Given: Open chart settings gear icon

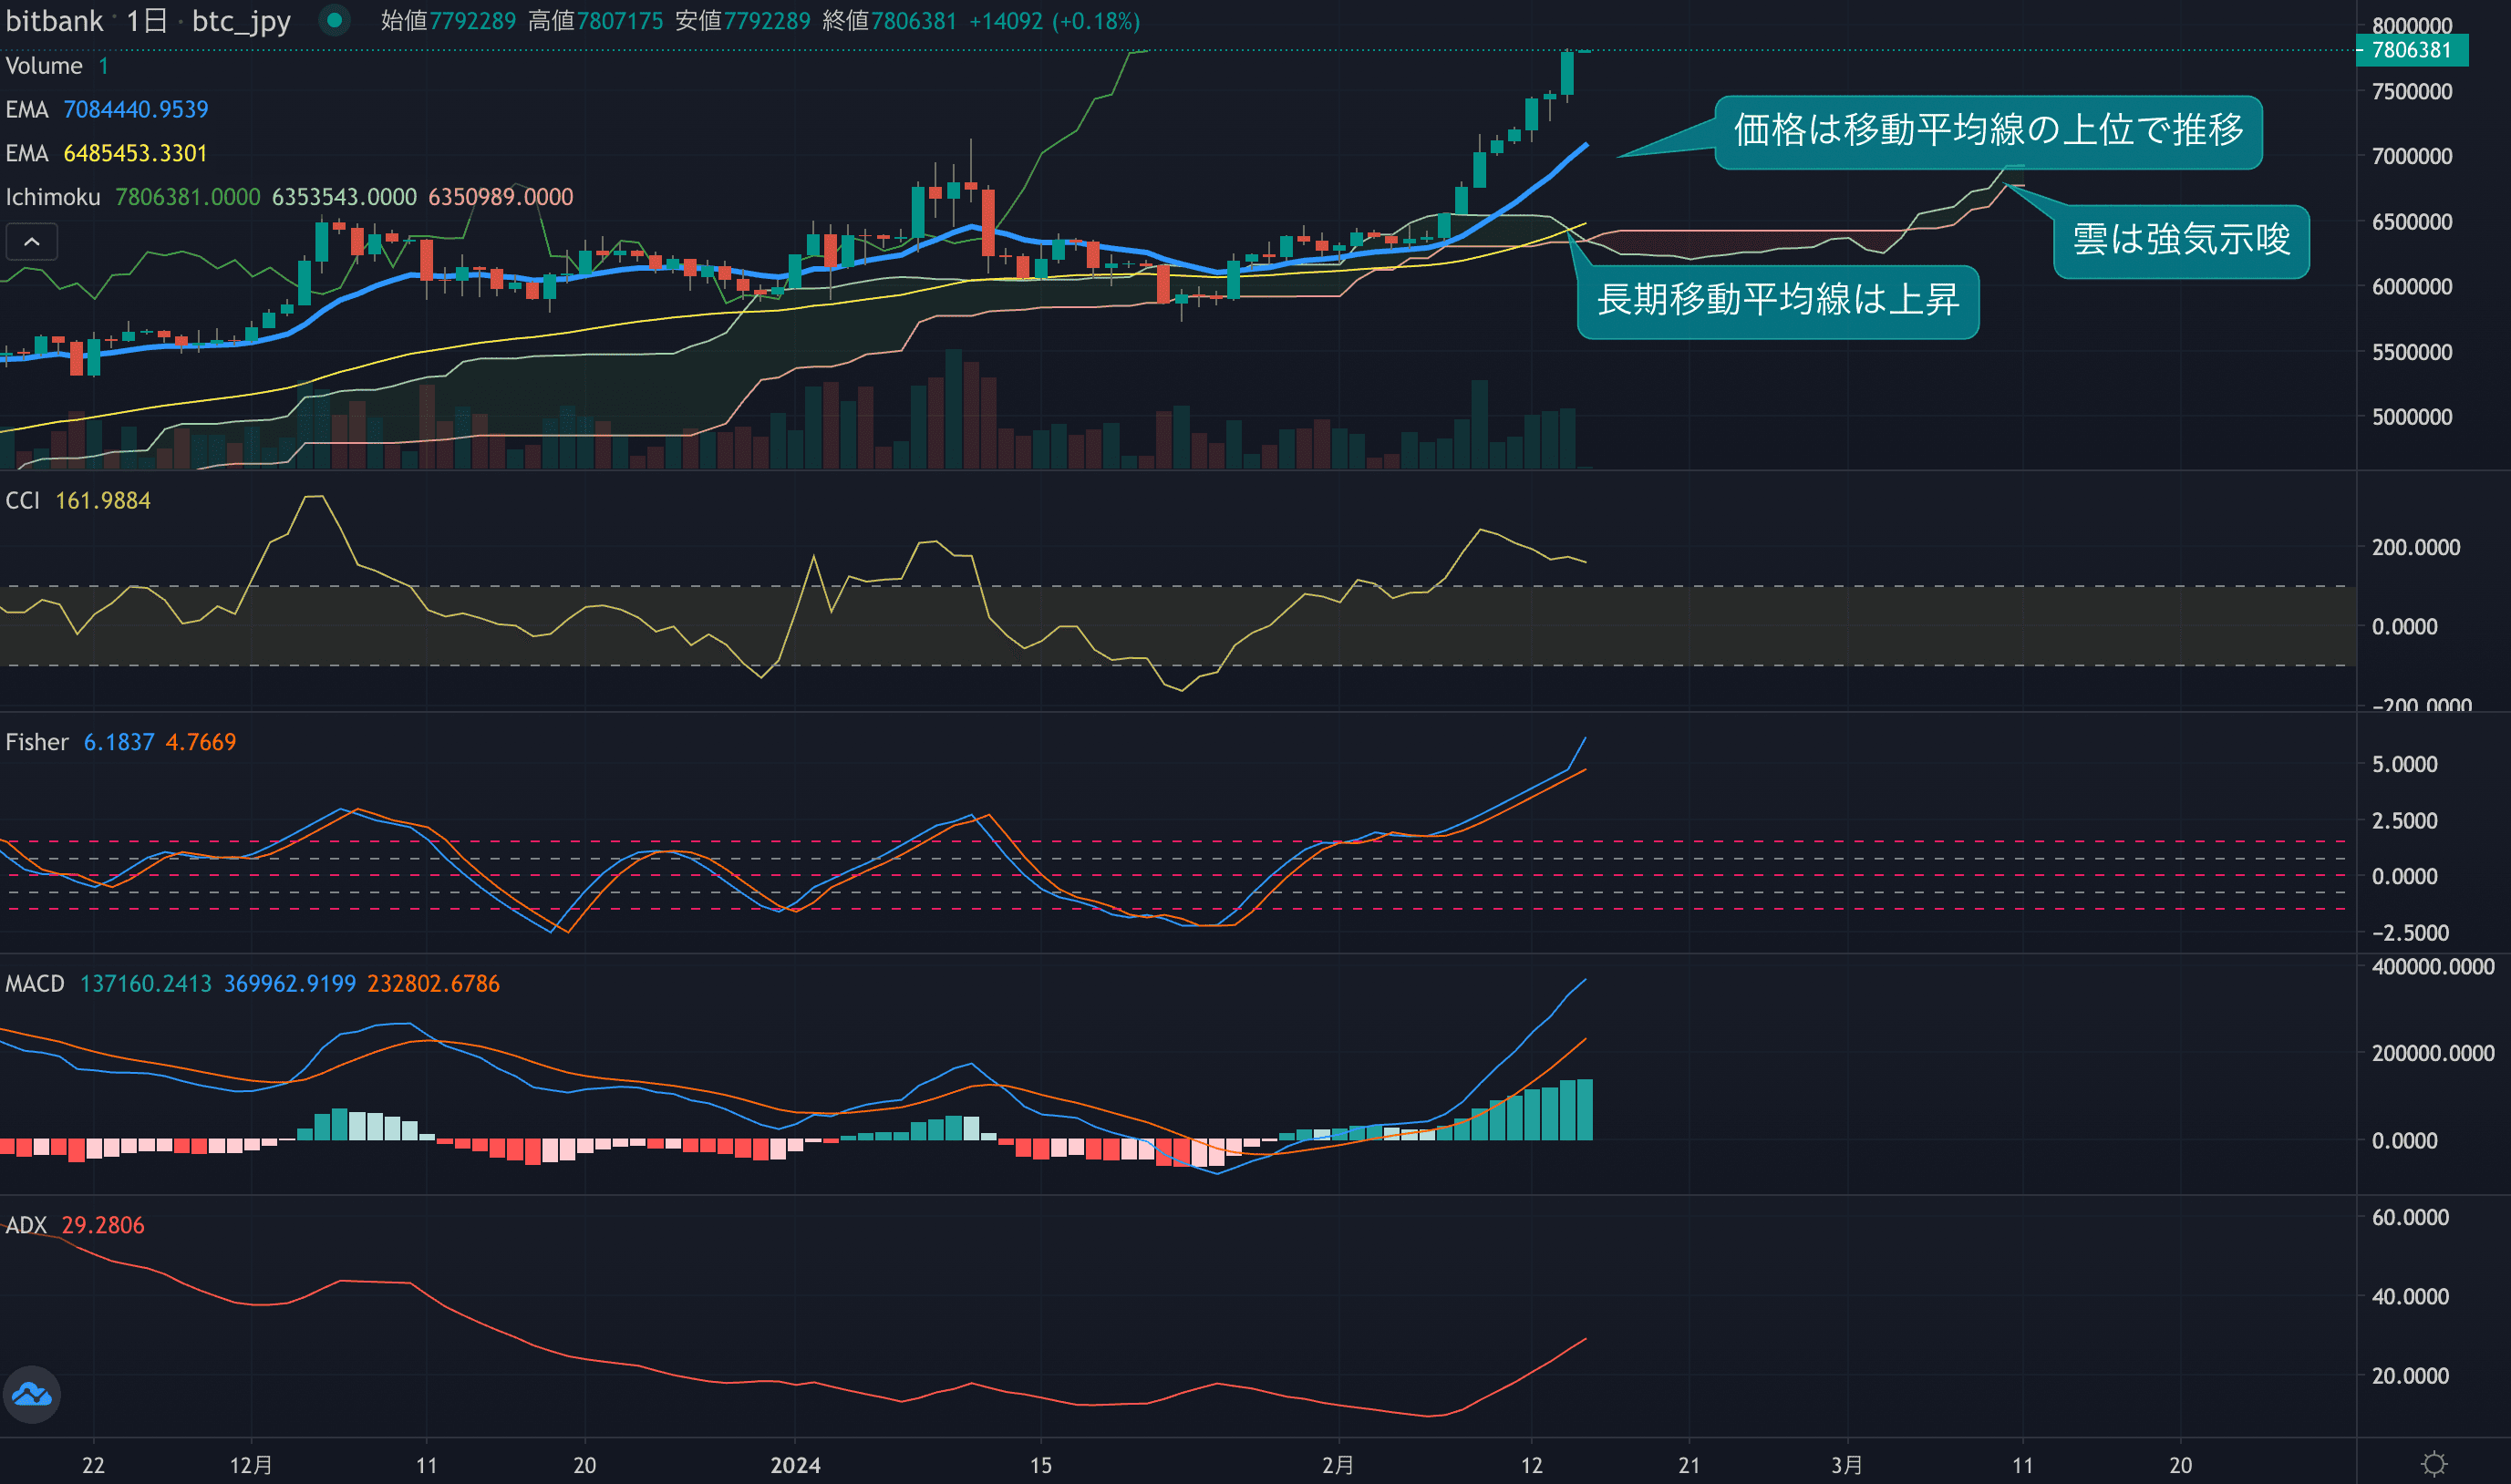Looking at the screenshot, I should [2434, 1465].
